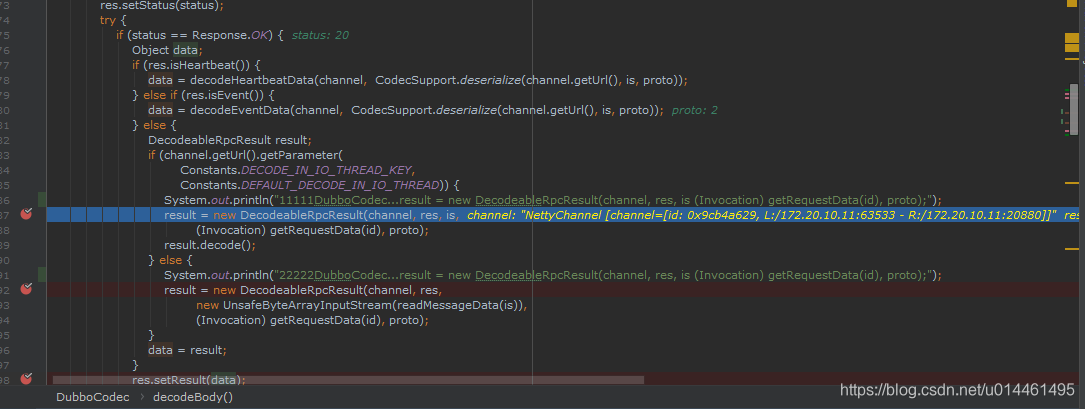Place cursor on the try keyword
The image size is (1085, 409).
point(109,20)
